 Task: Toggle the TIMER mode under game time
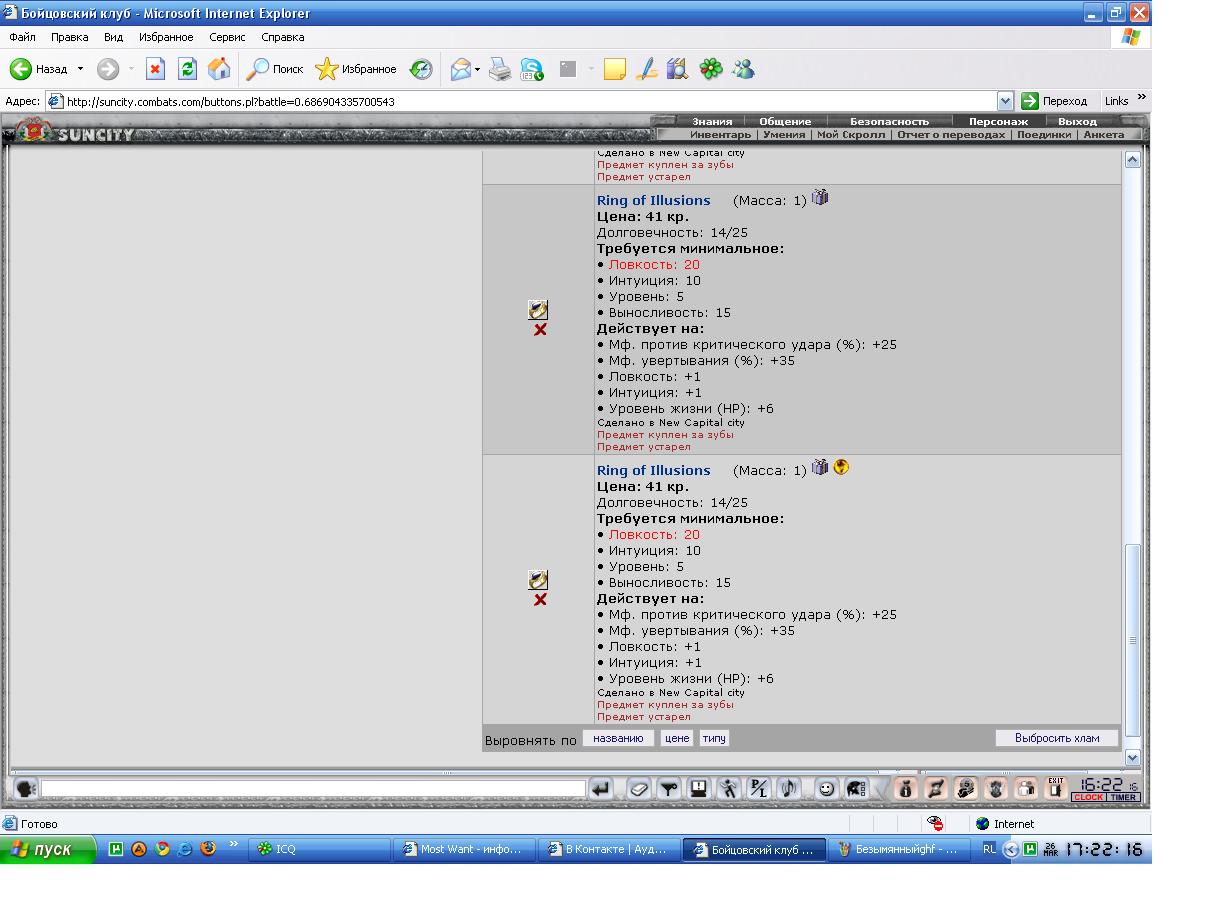pyautogui.click(x=1123, y=797)
